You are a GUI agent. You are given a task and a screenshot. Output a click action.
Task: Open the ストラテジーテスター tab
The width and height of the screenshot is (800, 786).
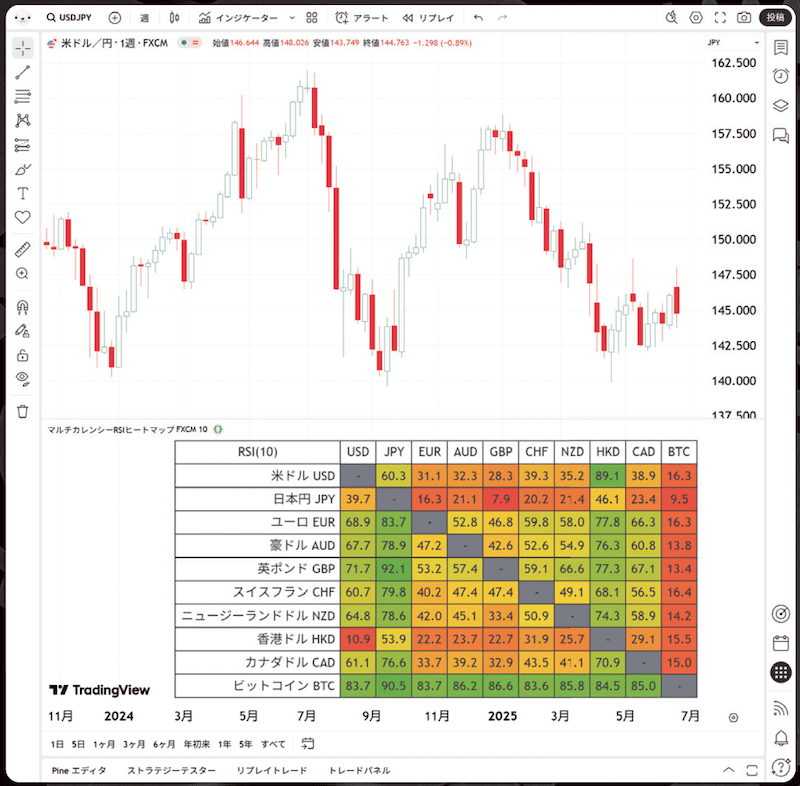pos(171,770)
